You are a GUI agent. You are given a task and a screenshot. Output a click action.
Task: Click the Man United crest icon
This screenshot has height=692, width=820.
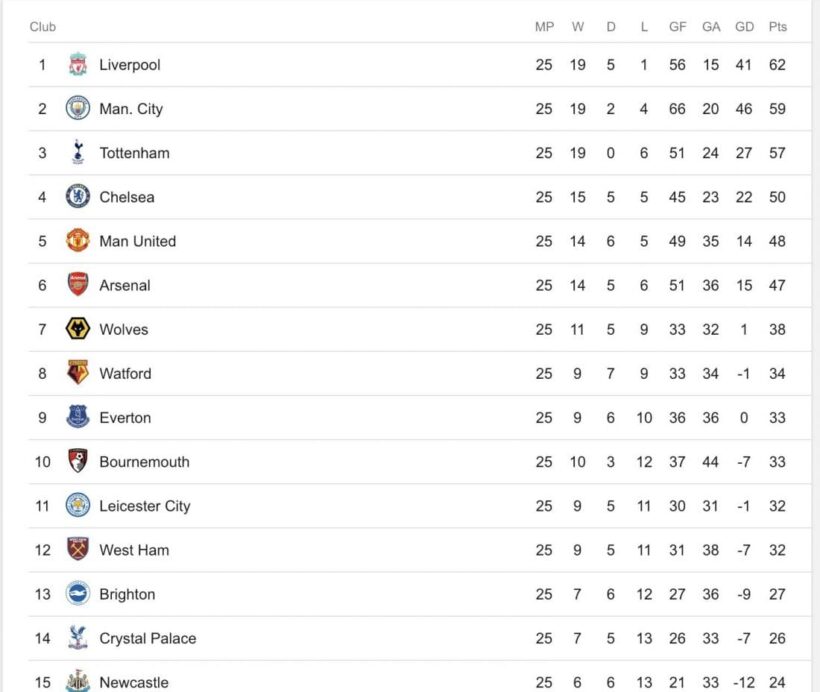tap(78, 241)
